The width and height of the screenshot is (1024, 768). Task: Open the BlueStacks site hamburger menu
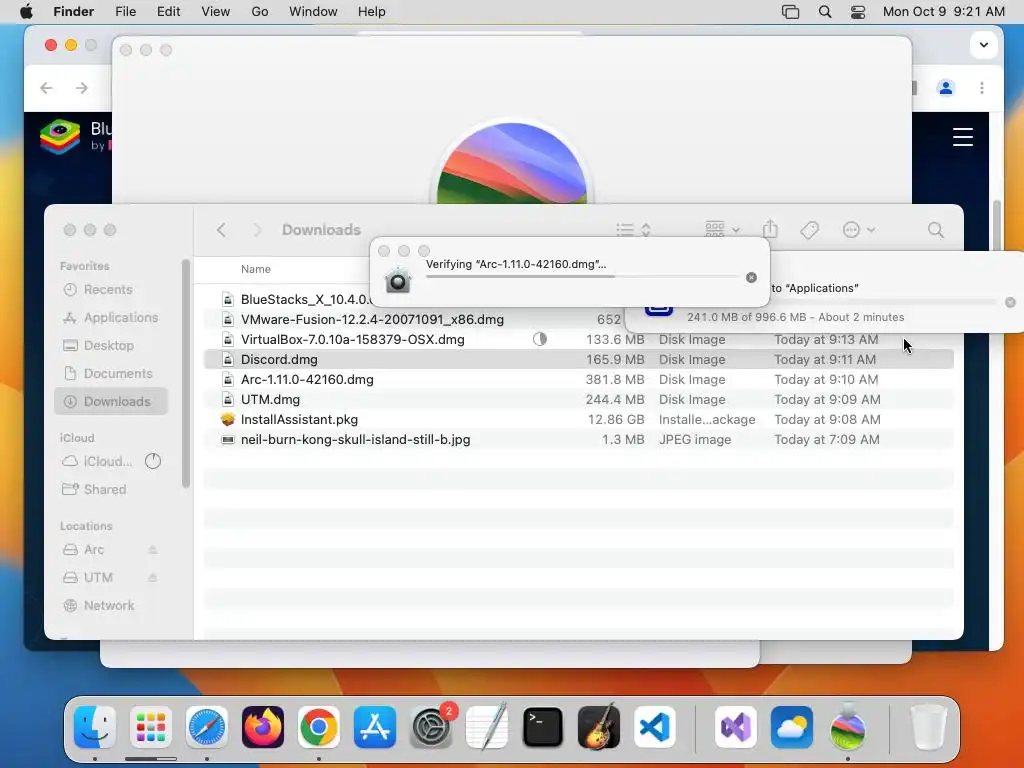tap(963, 137)
